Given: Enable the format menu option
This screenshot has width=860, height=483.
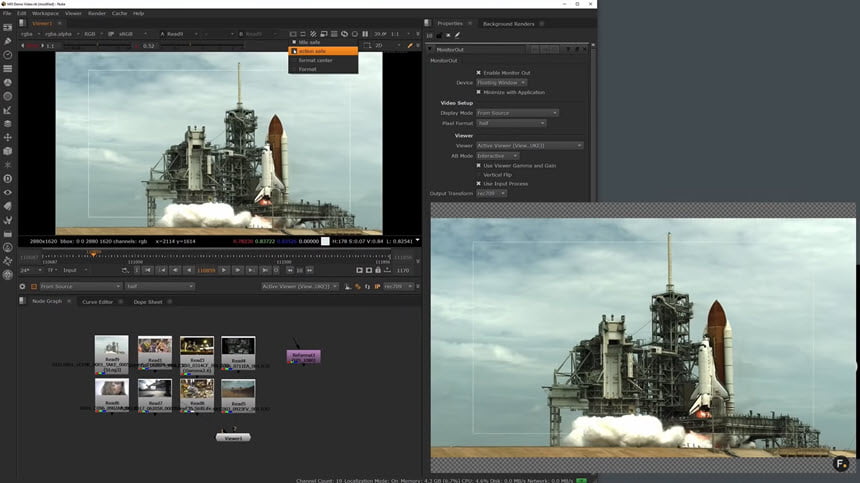Looking at the screenshot, I should coord(323,69).
